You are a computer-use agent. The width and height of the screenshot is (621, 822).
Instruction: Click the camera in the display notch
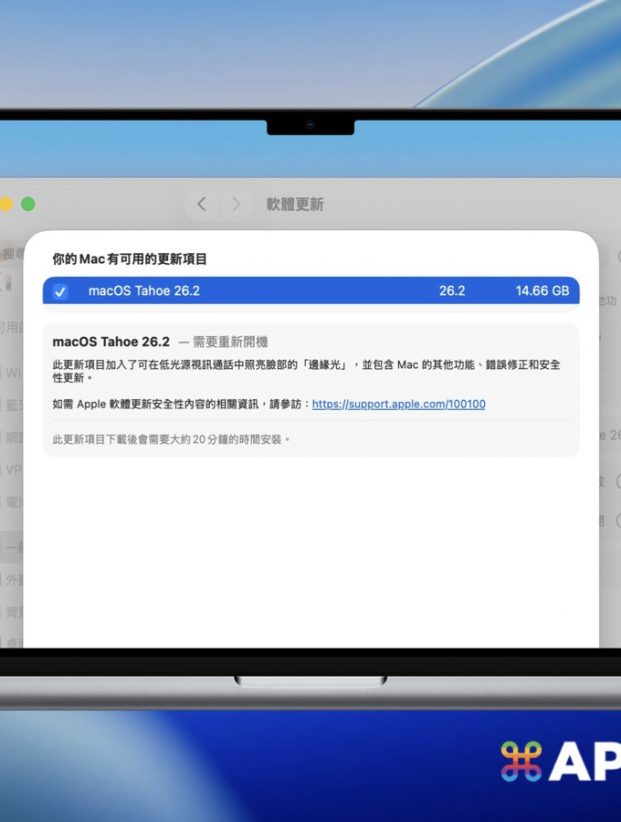[x=310, y=125]
